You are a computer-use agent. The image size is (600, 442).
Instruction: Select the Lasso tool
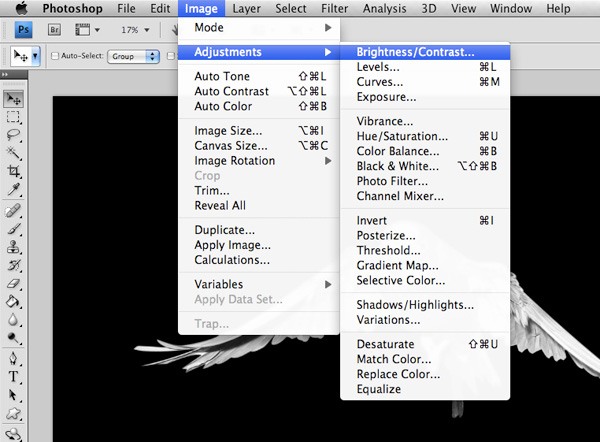point(14,135)
